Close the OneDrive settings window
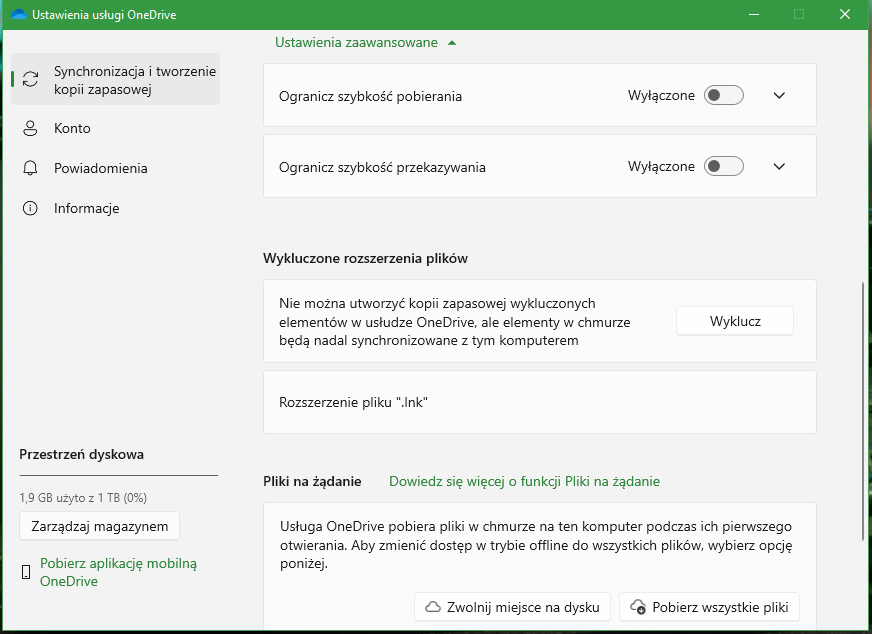Viewport: 872px width, 634px height. pyautogui.click(x=845, y=14)
